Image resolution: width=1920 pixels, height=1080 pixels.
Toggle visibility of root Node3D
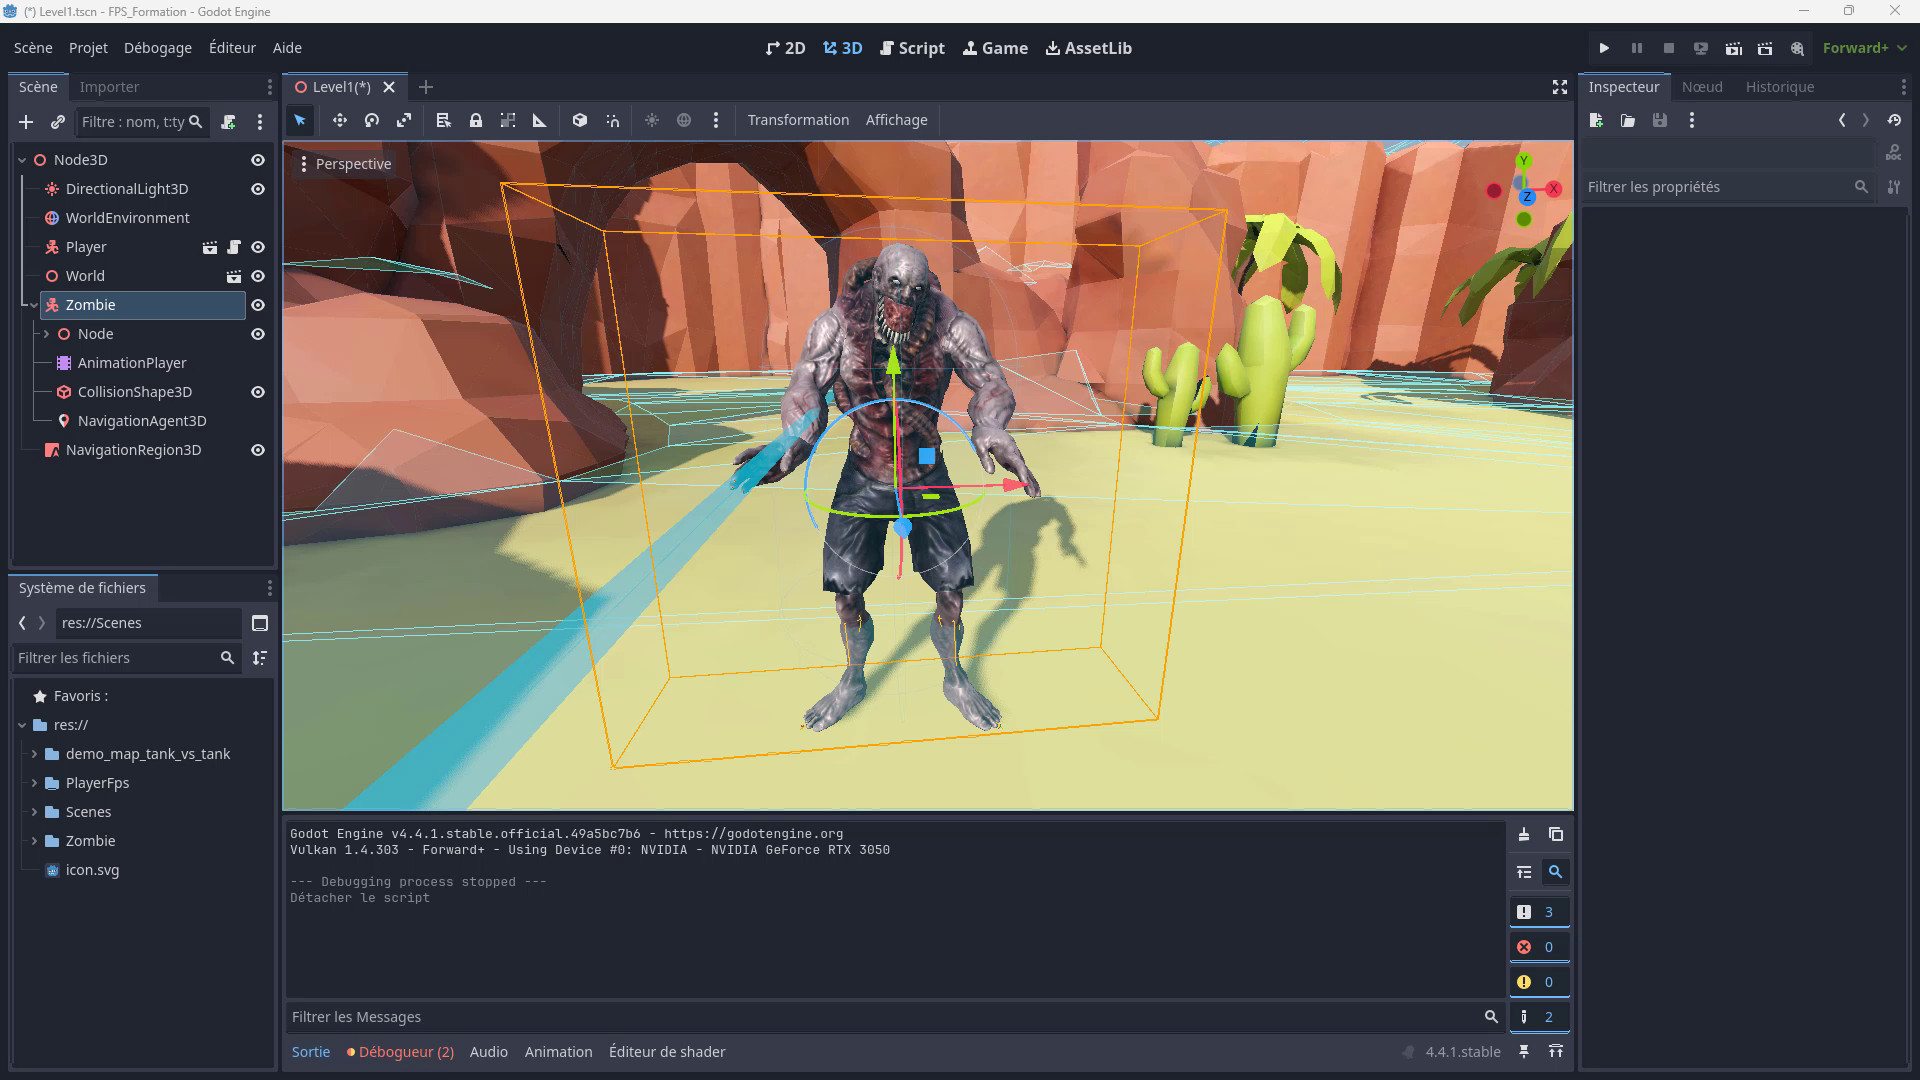coord(258,160)
